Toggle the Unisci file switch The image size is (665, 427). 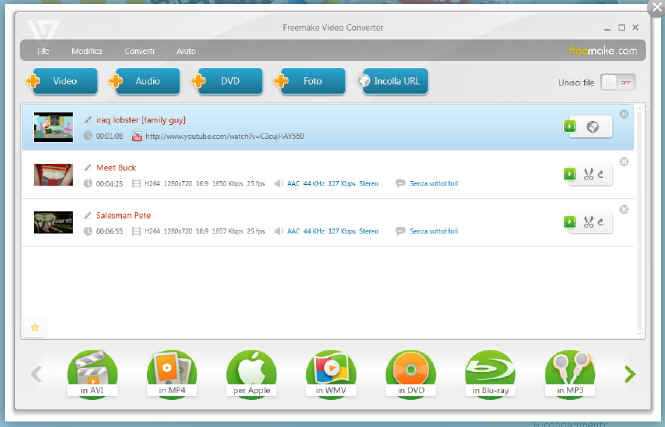point(618,82)
